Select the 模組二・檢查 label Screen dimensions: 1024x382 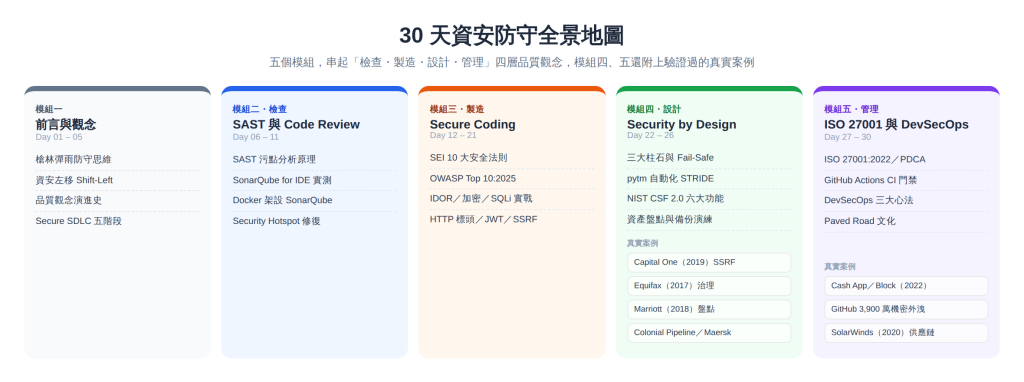(259, 109)
